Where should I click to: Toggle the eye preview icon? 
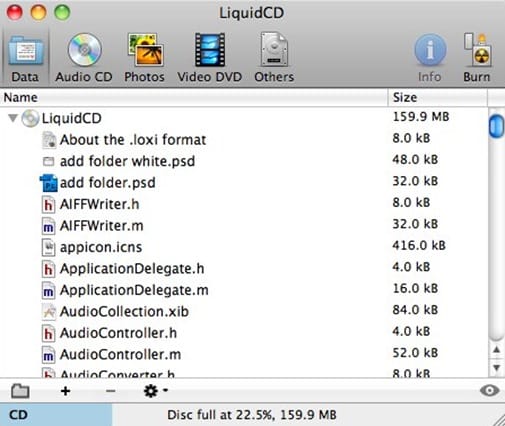(x=489, y=391)
